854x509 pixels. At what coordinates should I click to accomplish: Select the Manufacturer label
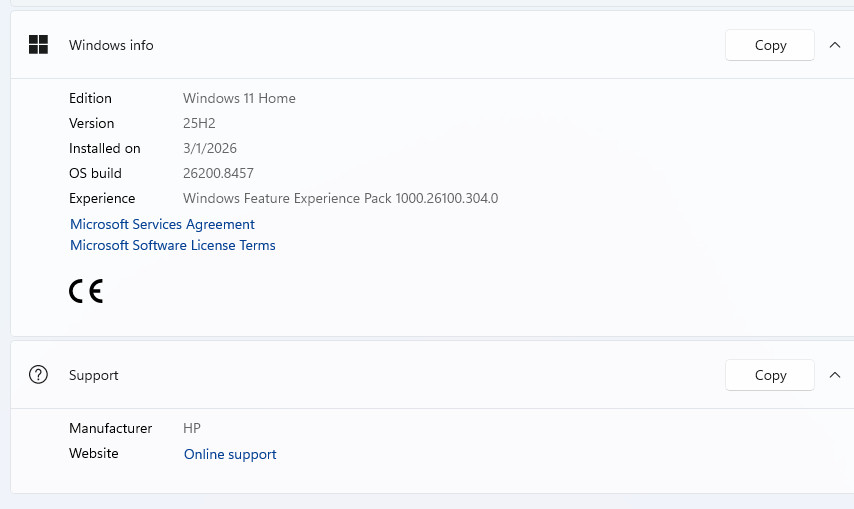click(x=111, y=428)
